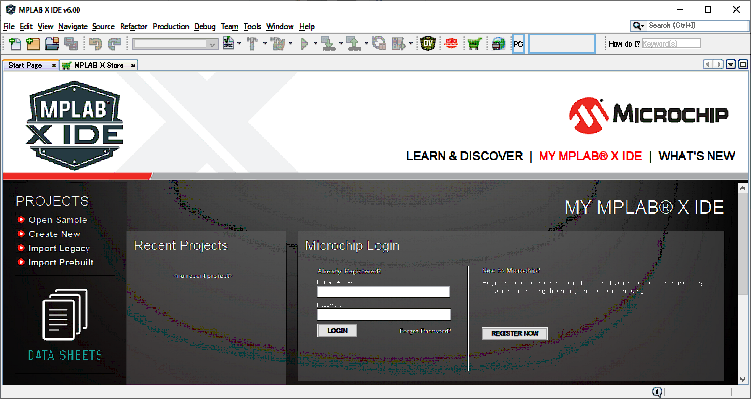Click the New File toolbar icon
Image resolution: width=751 pixels, height=399 pixels.
(x=15, y=44)
